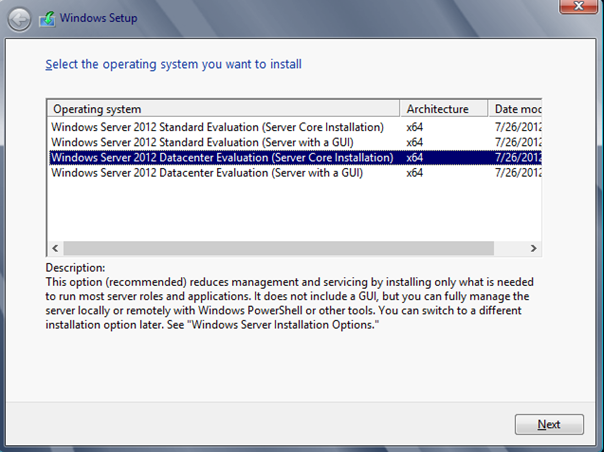Click the Next button
The width and height of the screenshot is (604, 452).
[x=549, y=424]
